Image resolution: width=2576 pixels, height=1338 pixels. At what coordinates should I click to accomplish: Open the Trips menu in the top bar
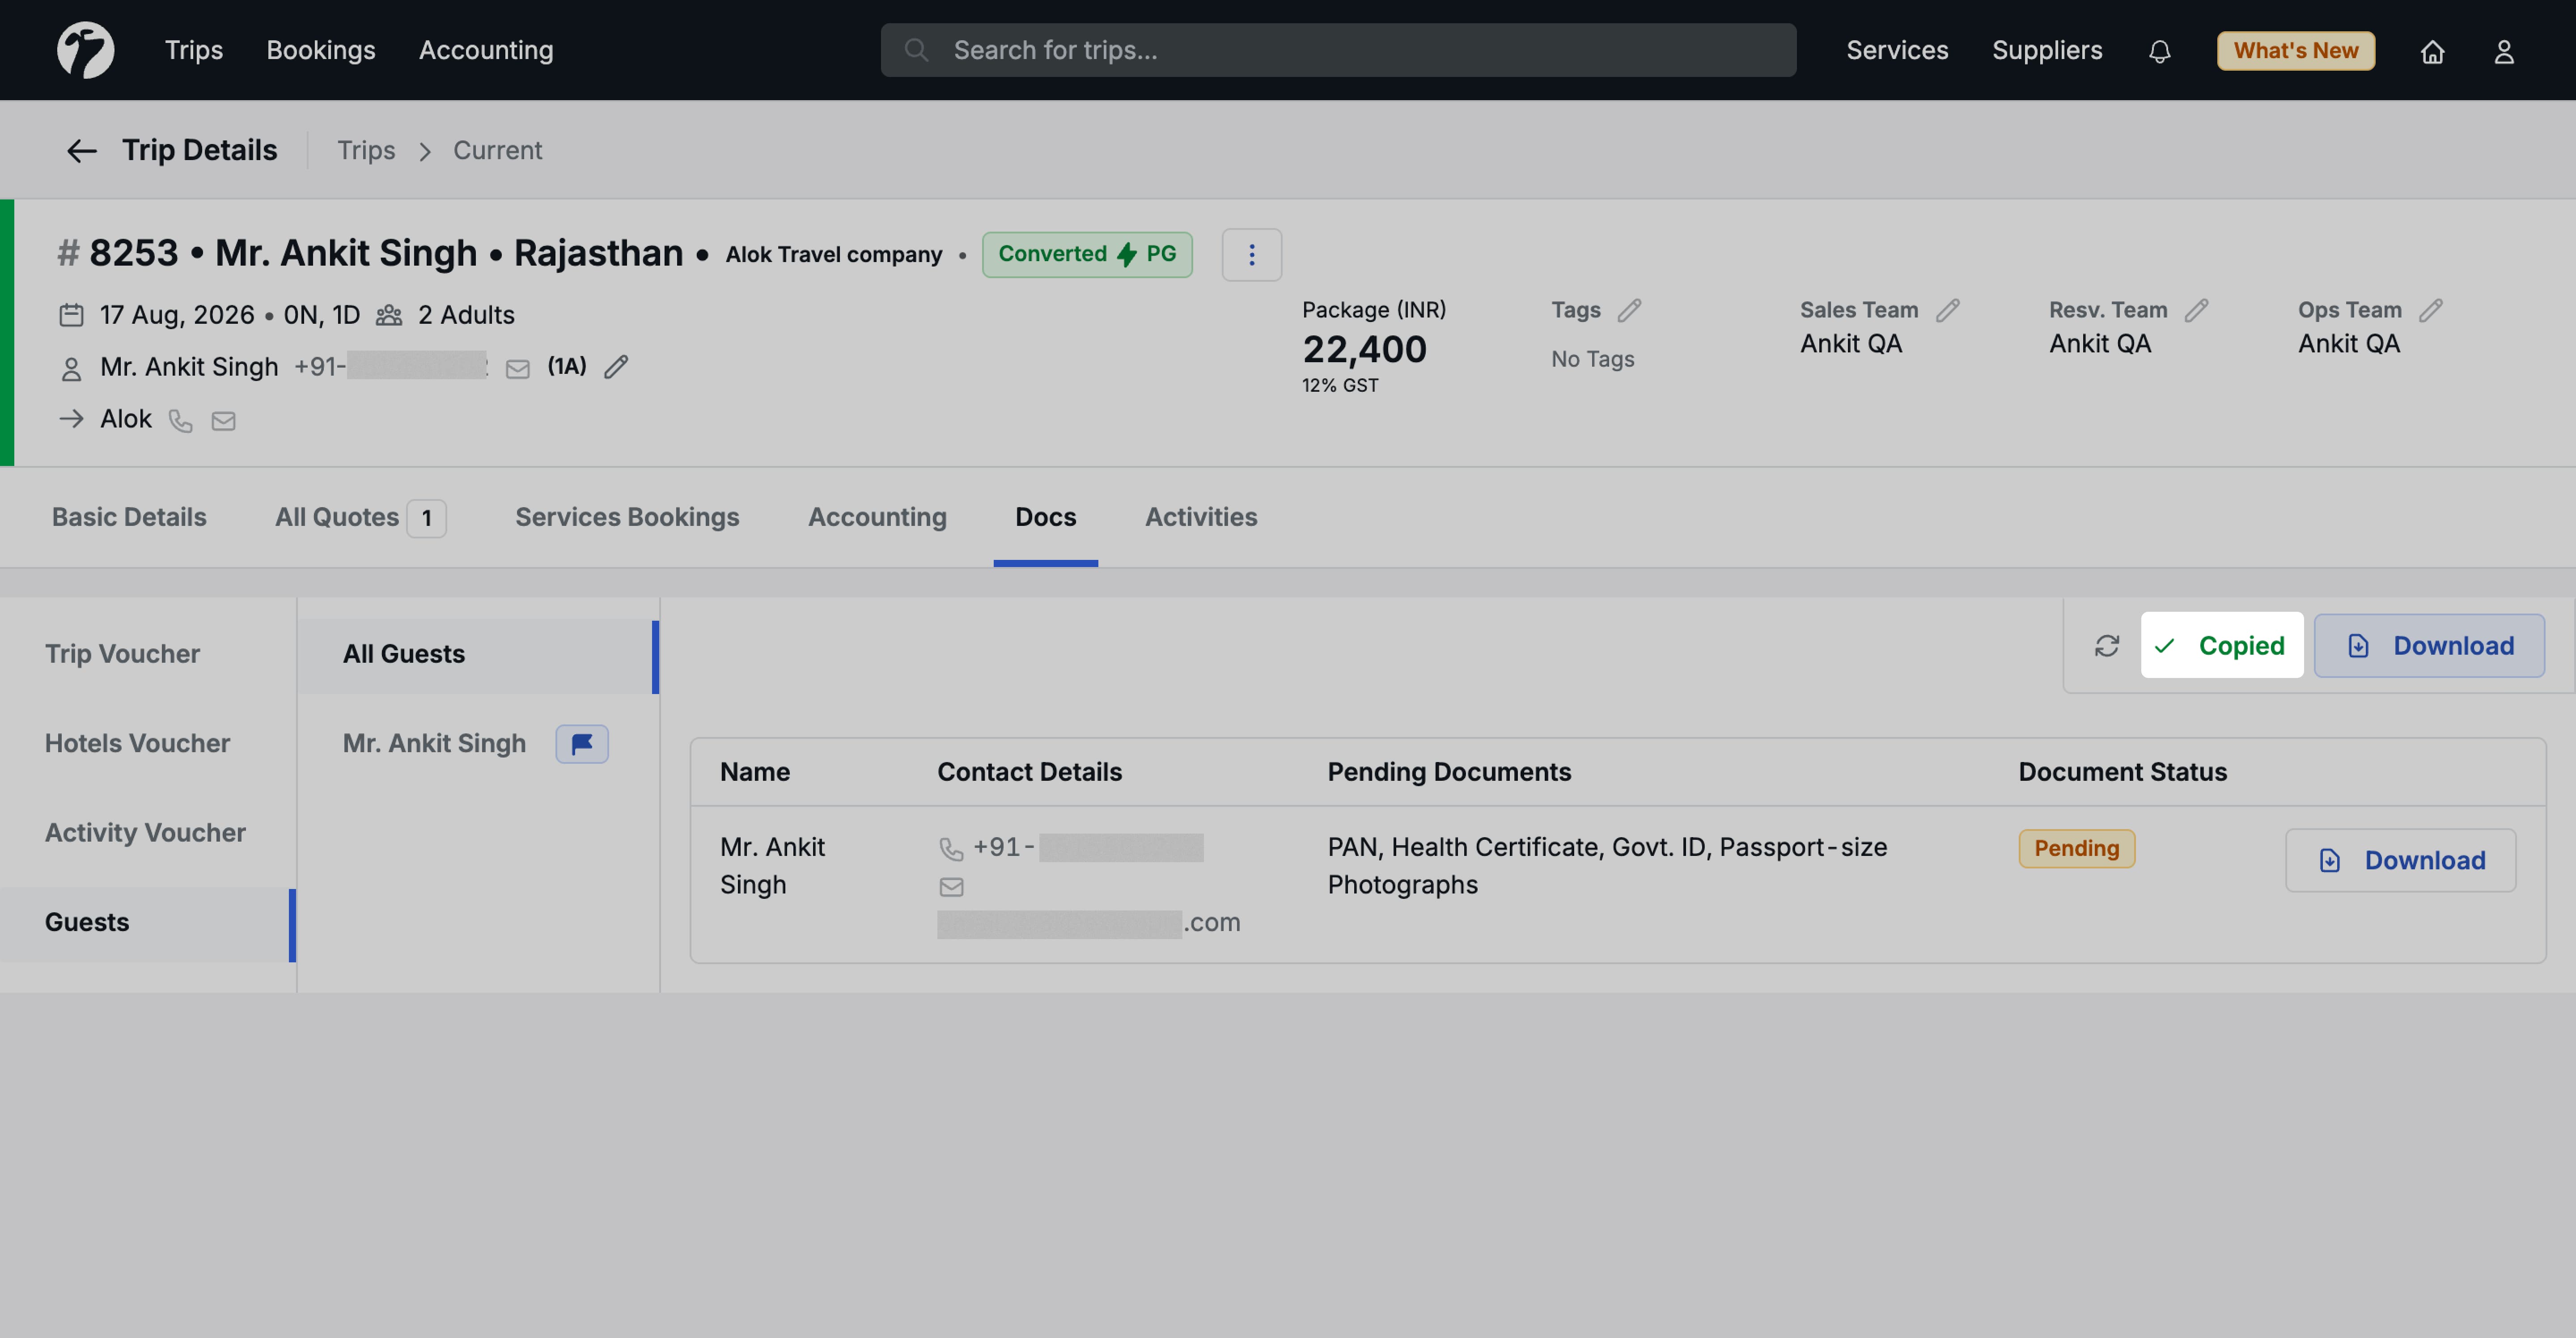click(x=194, y=50)
